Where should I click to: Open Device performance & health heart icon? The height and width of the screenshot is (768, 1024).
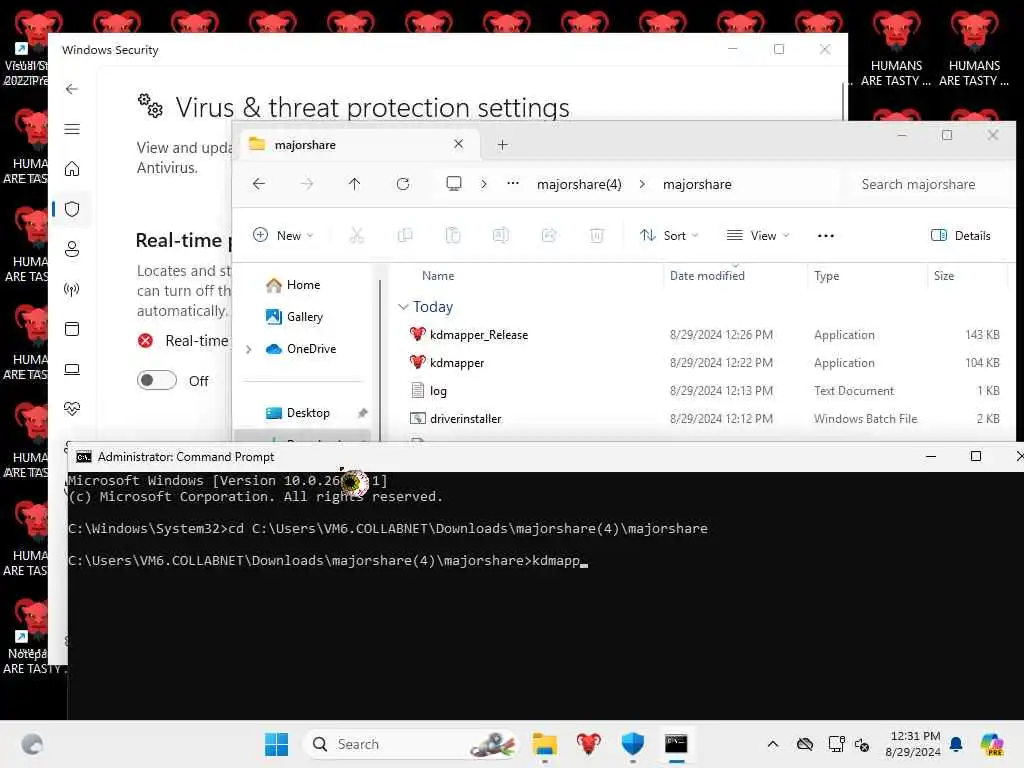point(72,409)
